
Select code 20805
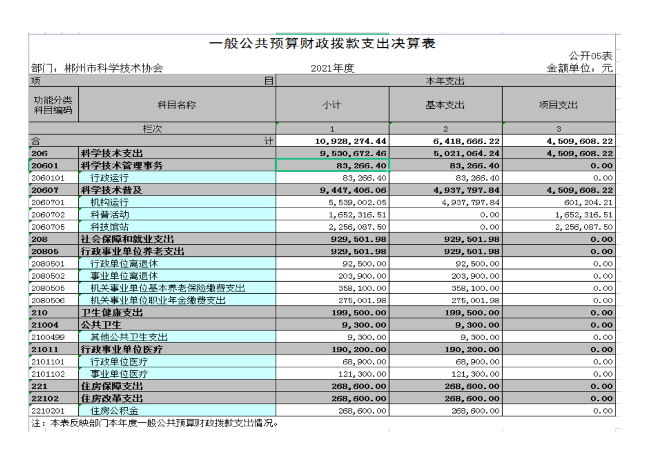tap(53, 251)
